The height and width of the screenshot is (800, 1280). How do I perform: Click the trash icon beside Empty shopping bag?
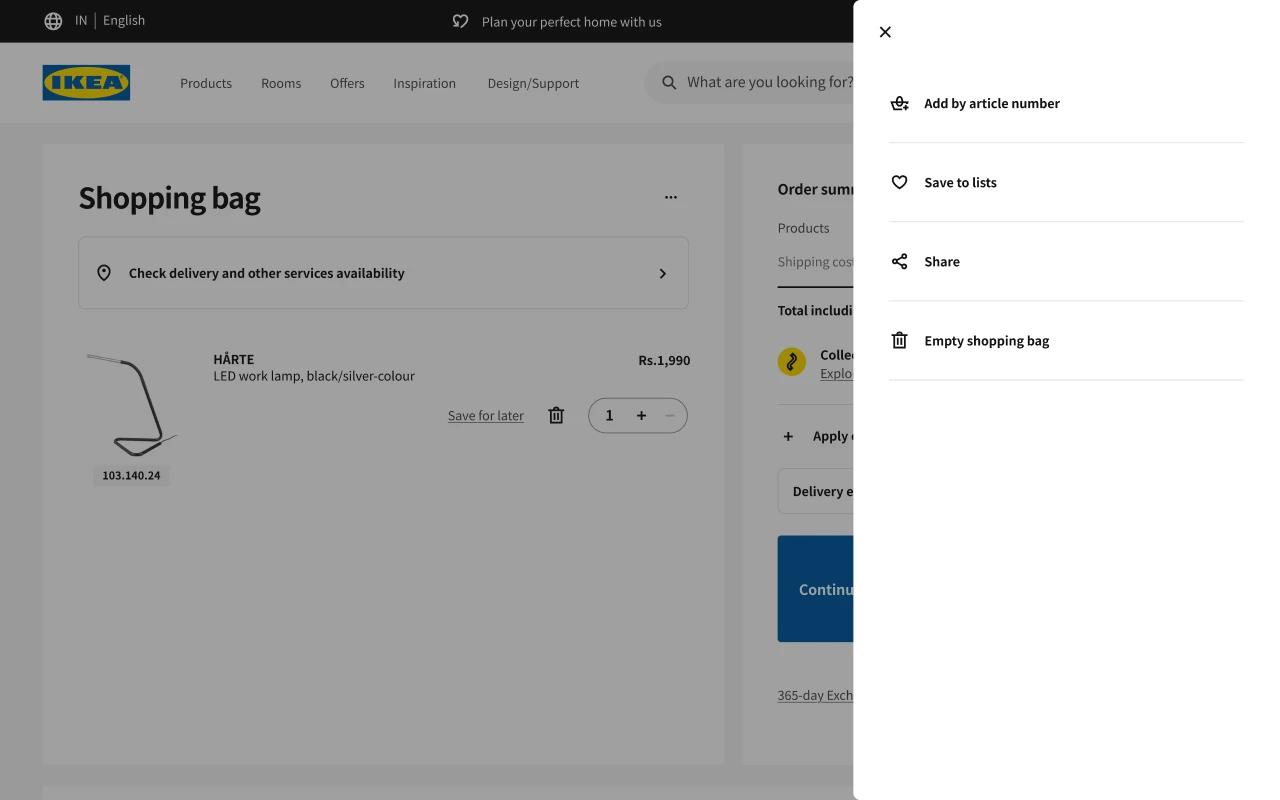pos(900,340)
